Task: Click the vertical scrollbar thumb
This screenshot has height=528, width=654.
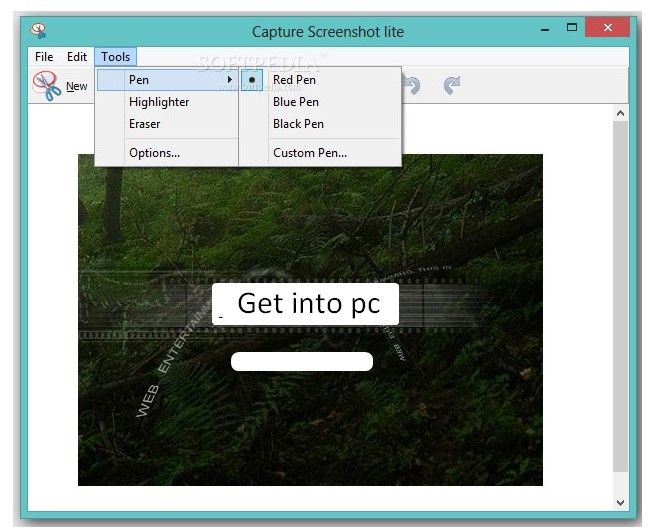Action: point(621,296)
